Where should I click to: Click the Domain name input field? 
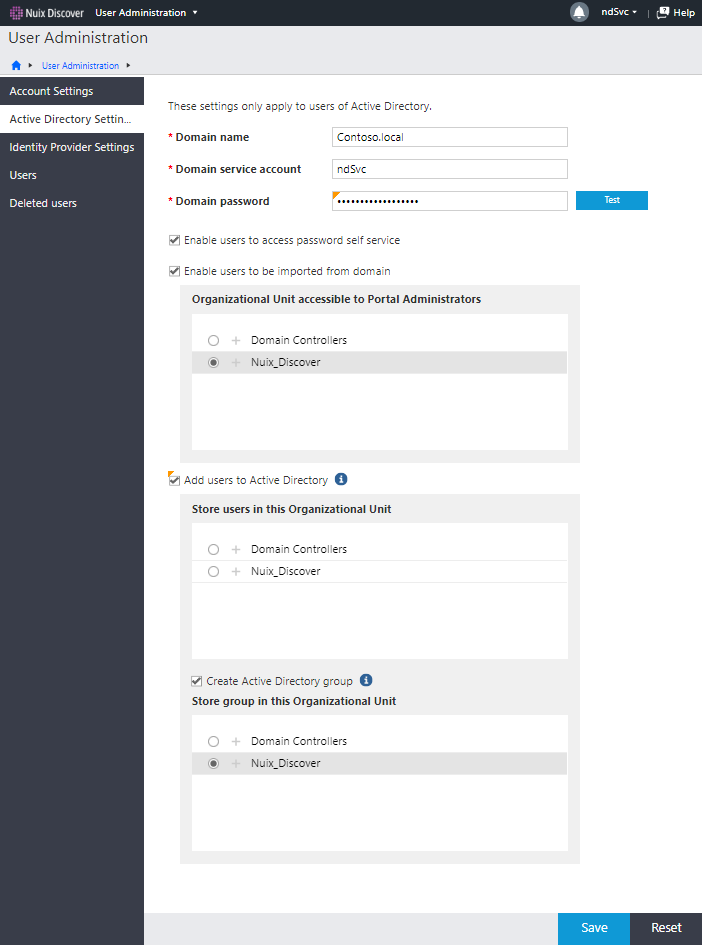(449, 137)
